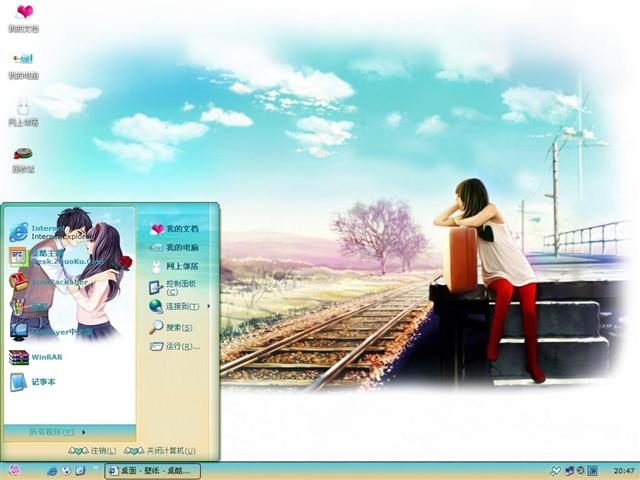Open 我的文档 in the Start menu
The height and width of the screenshot is (480, 640).
(174, 229)
